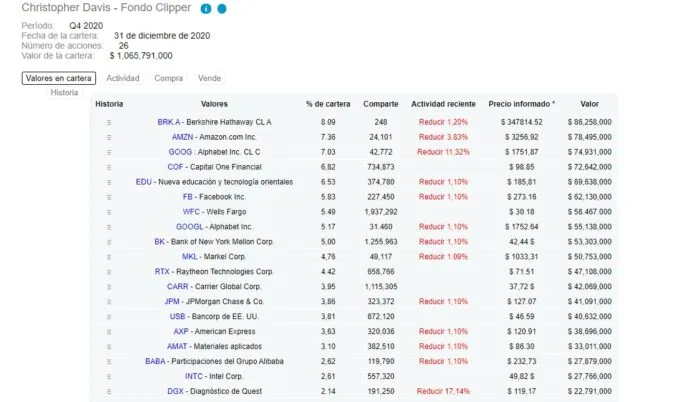Open history icon for JPMorgan Chase row

click(109, 301)
